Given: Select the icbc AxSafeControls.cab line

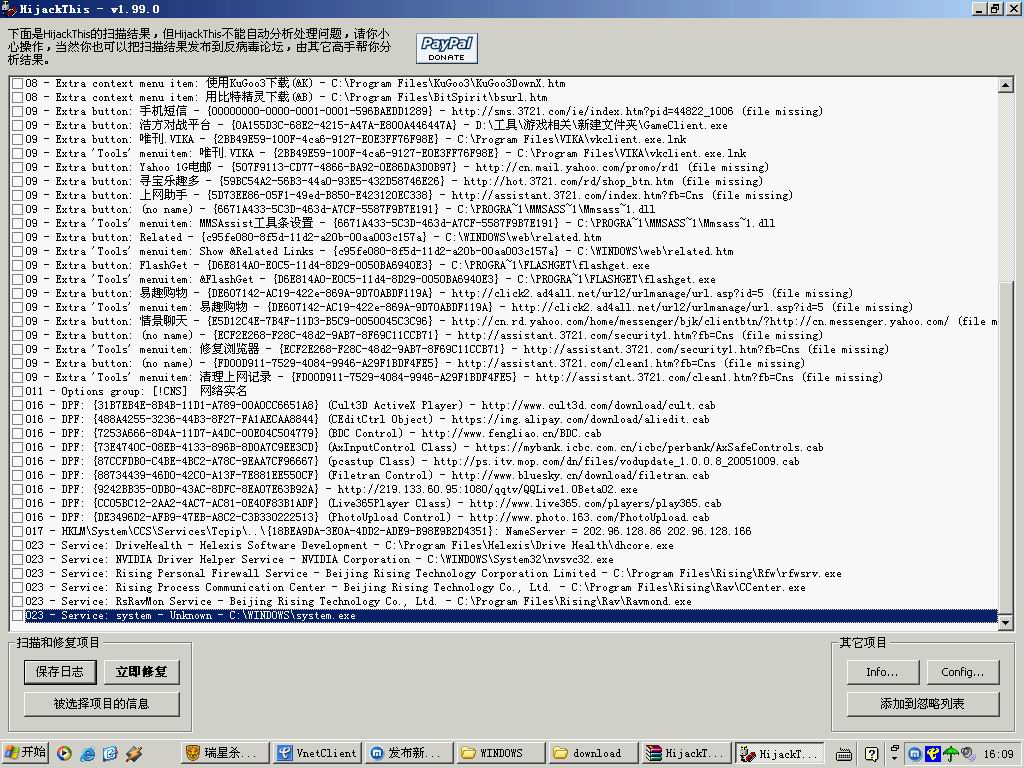Looking at the screenshot, I should [x=424, y=447].
